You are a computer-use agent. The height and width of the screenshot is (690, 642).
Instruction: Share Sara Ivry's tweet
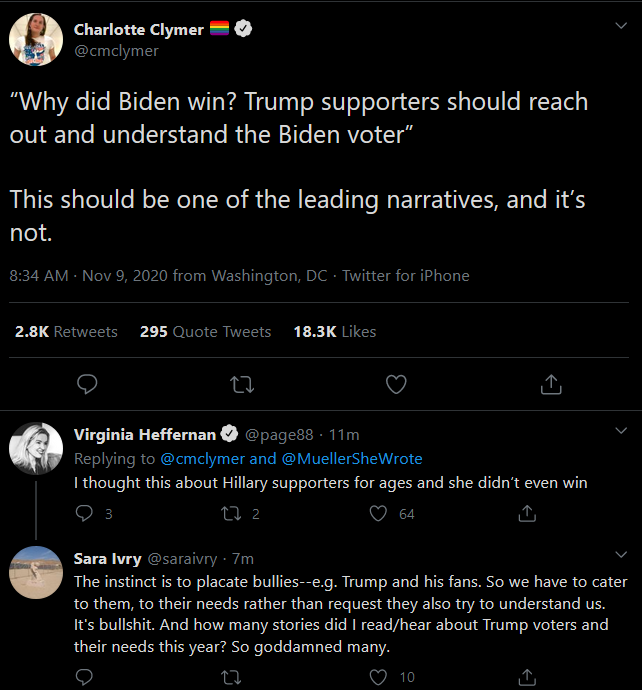coord(527,677)
